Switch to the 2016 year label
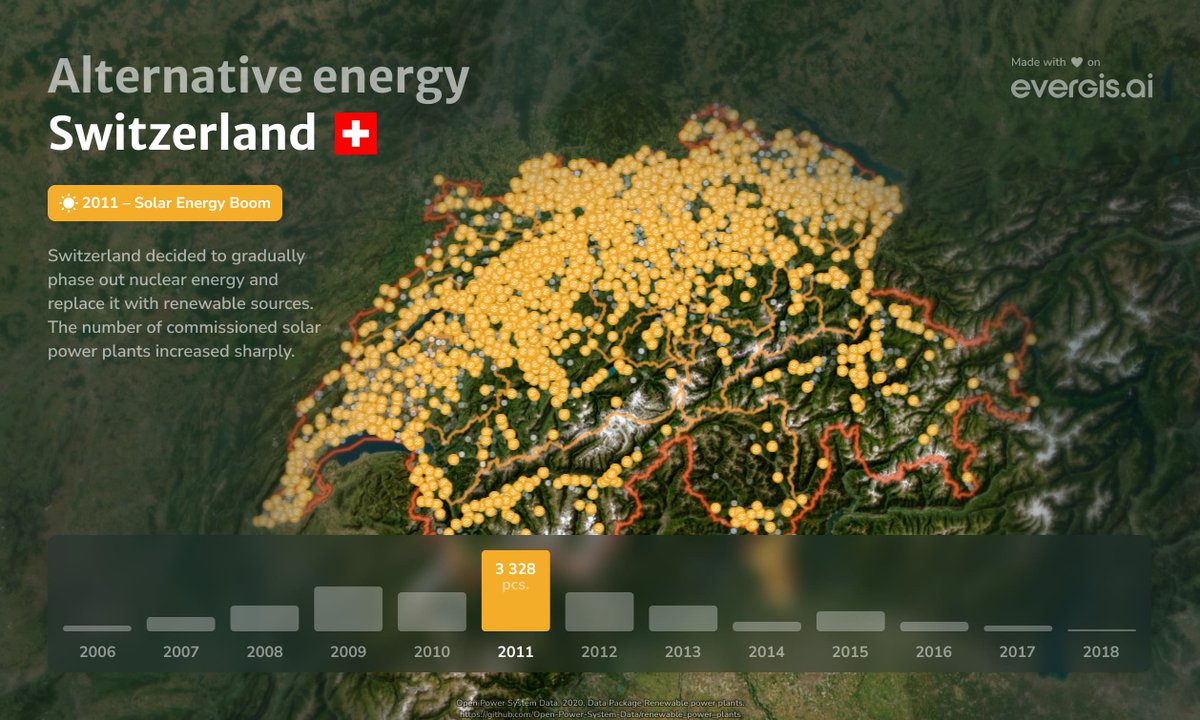Screen dimensions: 1200x720 click(932, 651)
